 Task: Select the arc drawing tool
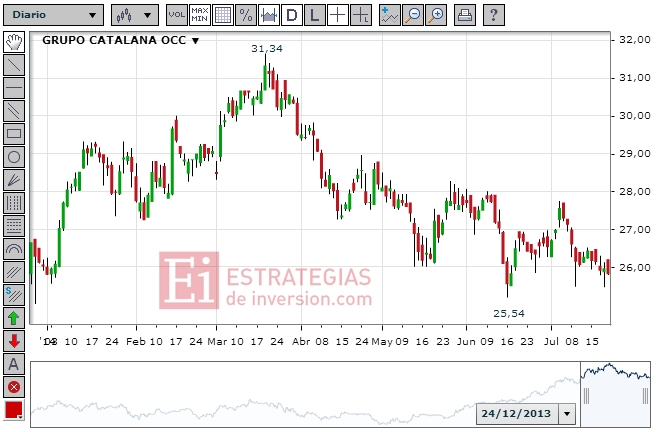[x=14, y=249]
